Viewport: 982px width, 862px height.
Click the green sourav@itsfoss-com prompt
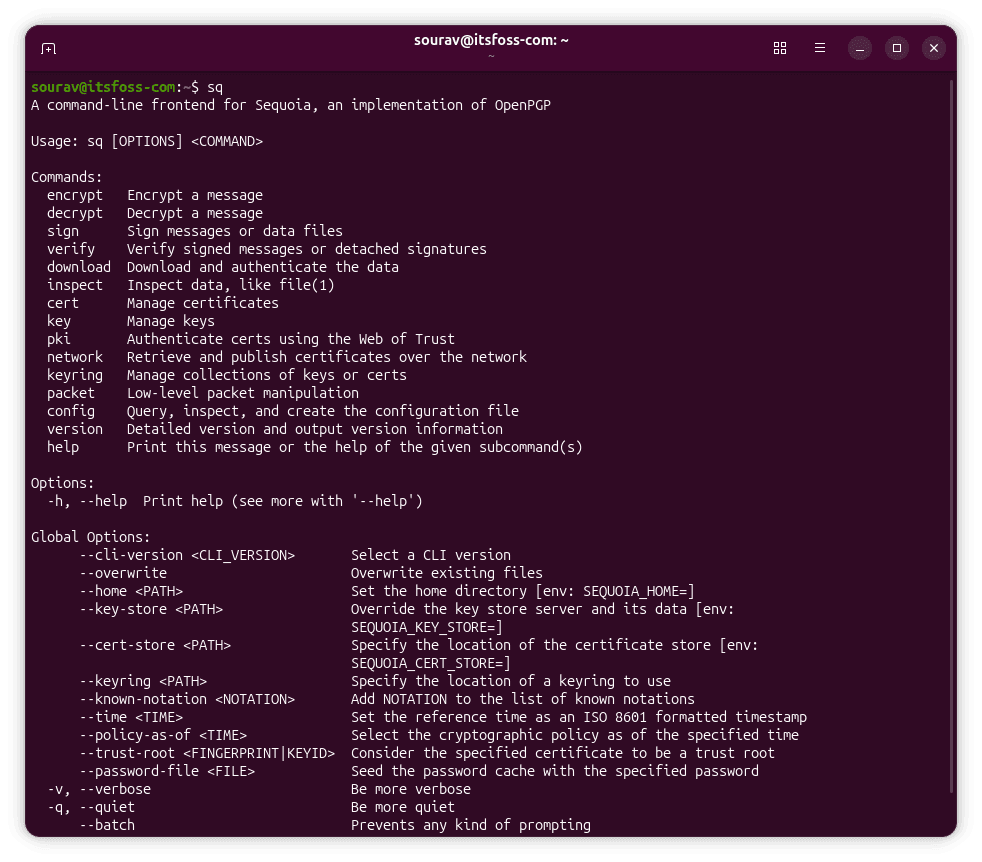[x=103, y=87]
